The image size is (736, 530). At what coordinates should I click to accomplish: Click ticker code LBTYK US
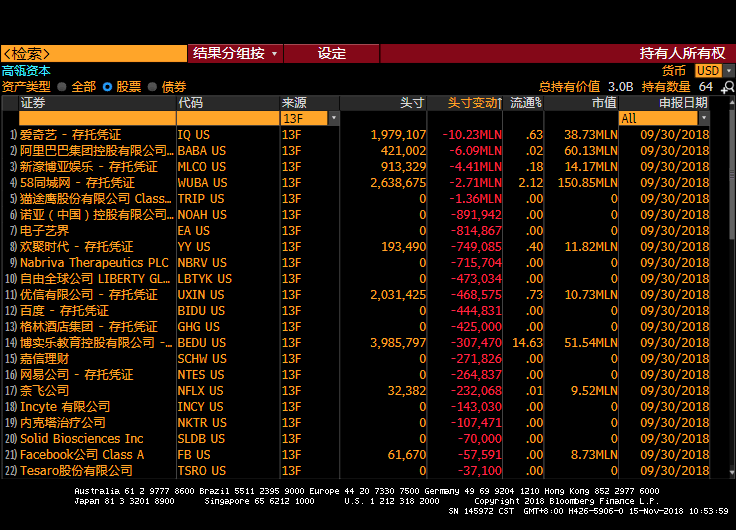pos(205,278)
